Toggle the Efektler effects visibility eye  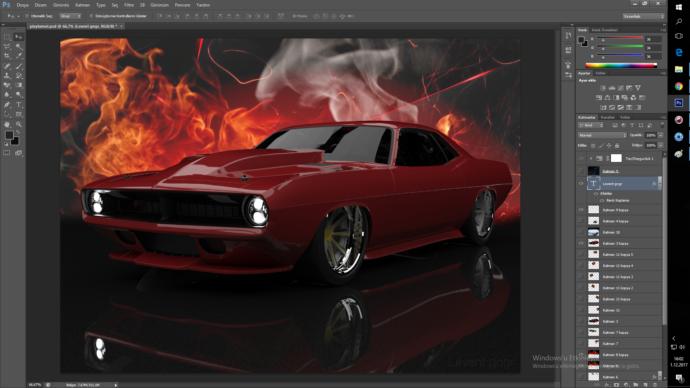595,194
